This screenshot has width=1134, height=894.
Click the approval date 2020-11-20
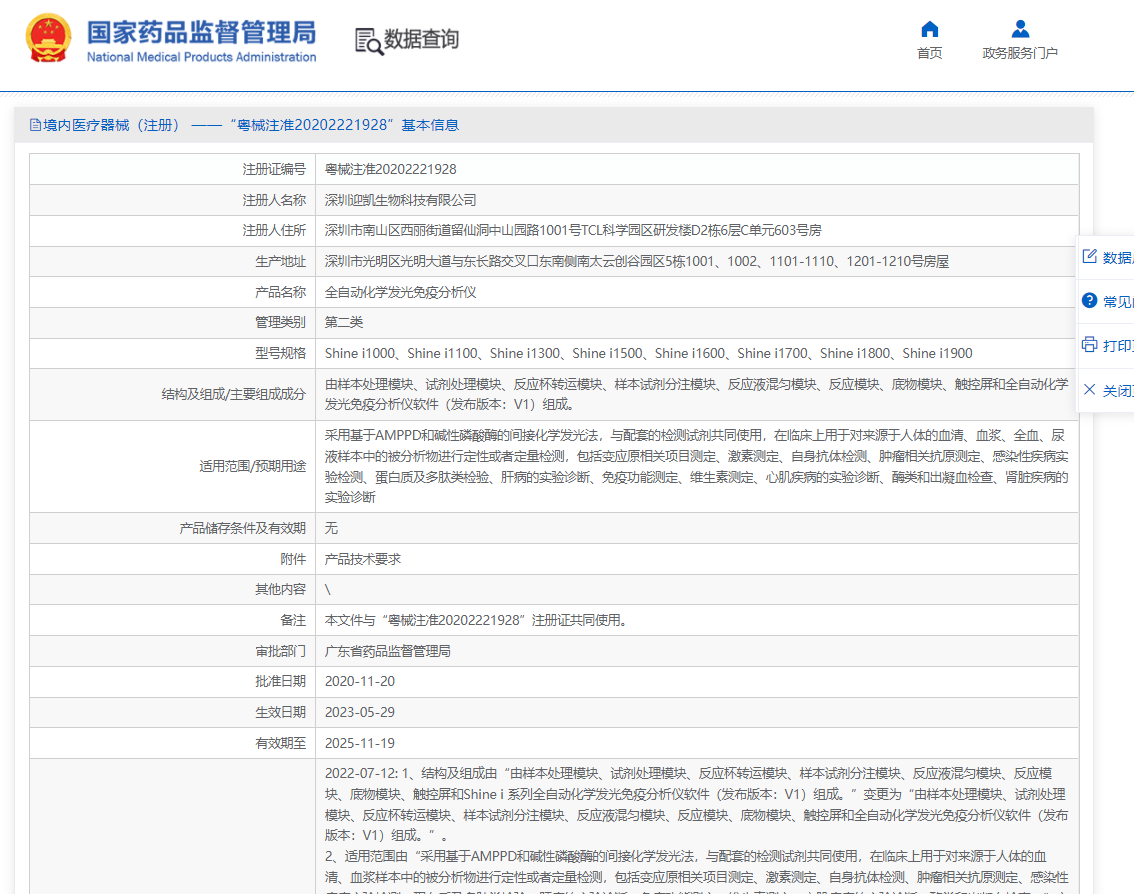[x=359, y=681]
